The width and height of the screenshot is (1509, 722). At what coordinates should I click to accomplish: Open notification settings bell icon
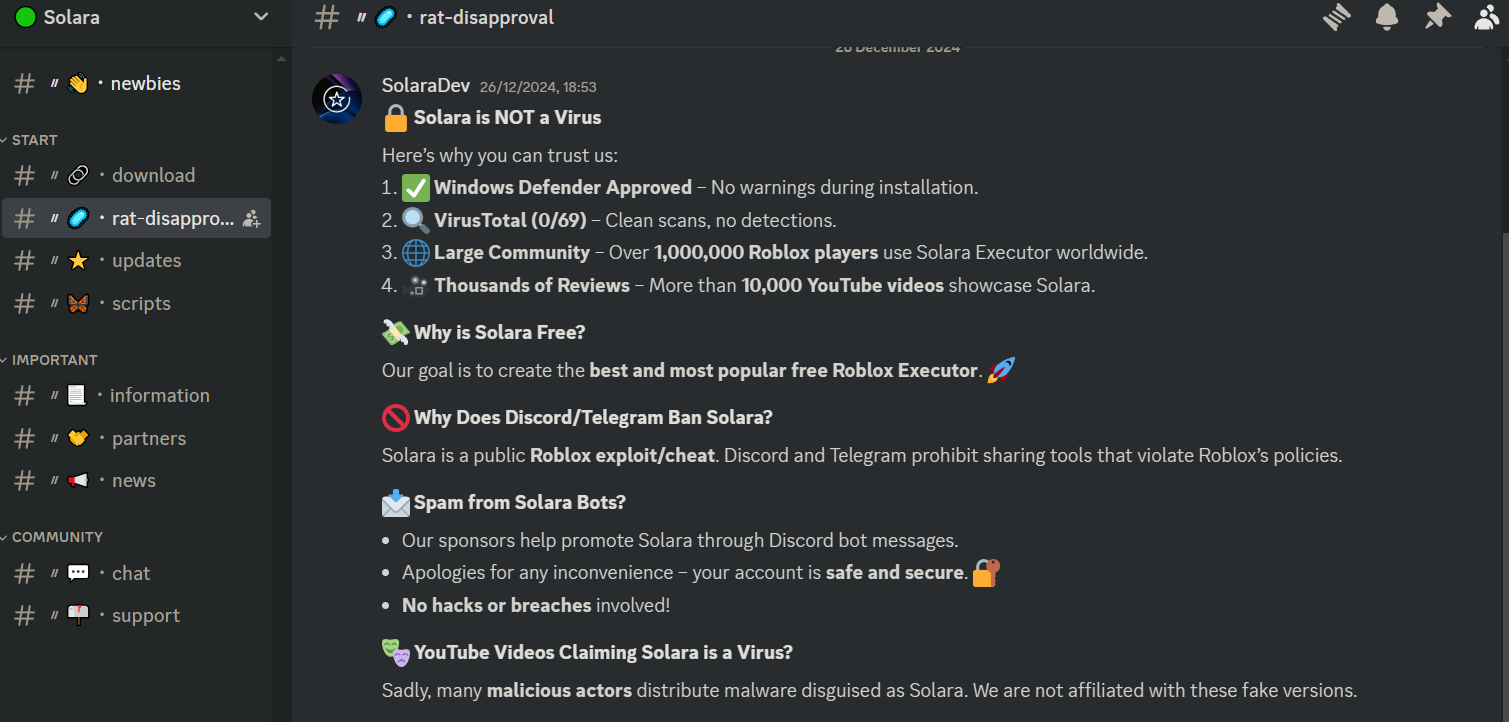point(1387,17)
